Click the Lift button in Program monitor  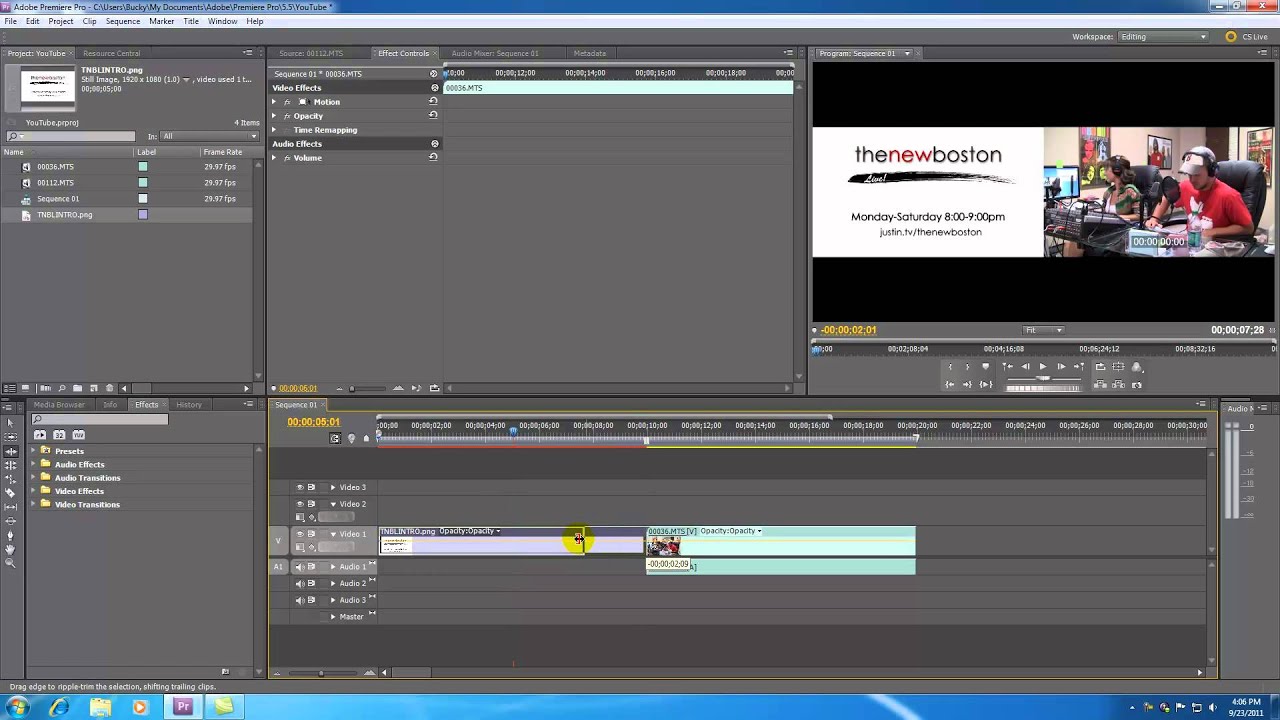(x=1100, y=384)
